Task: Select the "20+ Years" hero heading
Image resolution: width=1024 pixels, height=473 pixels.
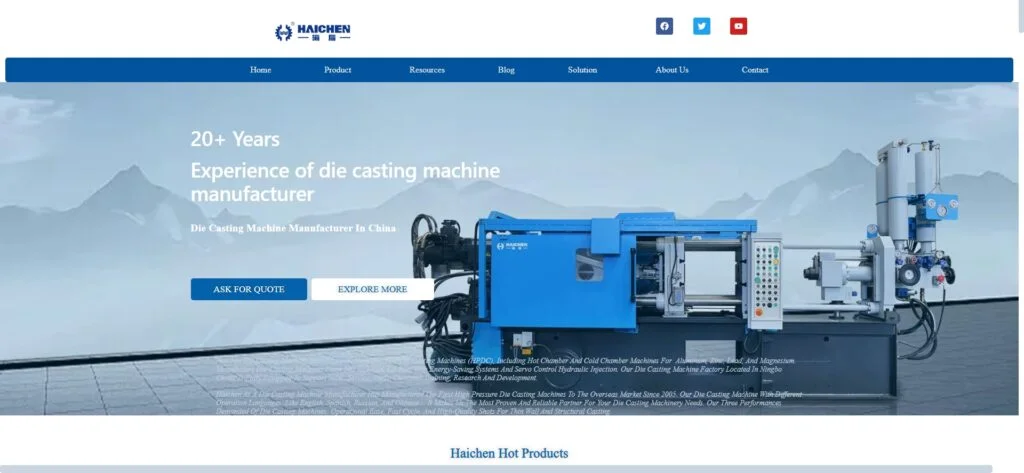Action: click(235, 139)
